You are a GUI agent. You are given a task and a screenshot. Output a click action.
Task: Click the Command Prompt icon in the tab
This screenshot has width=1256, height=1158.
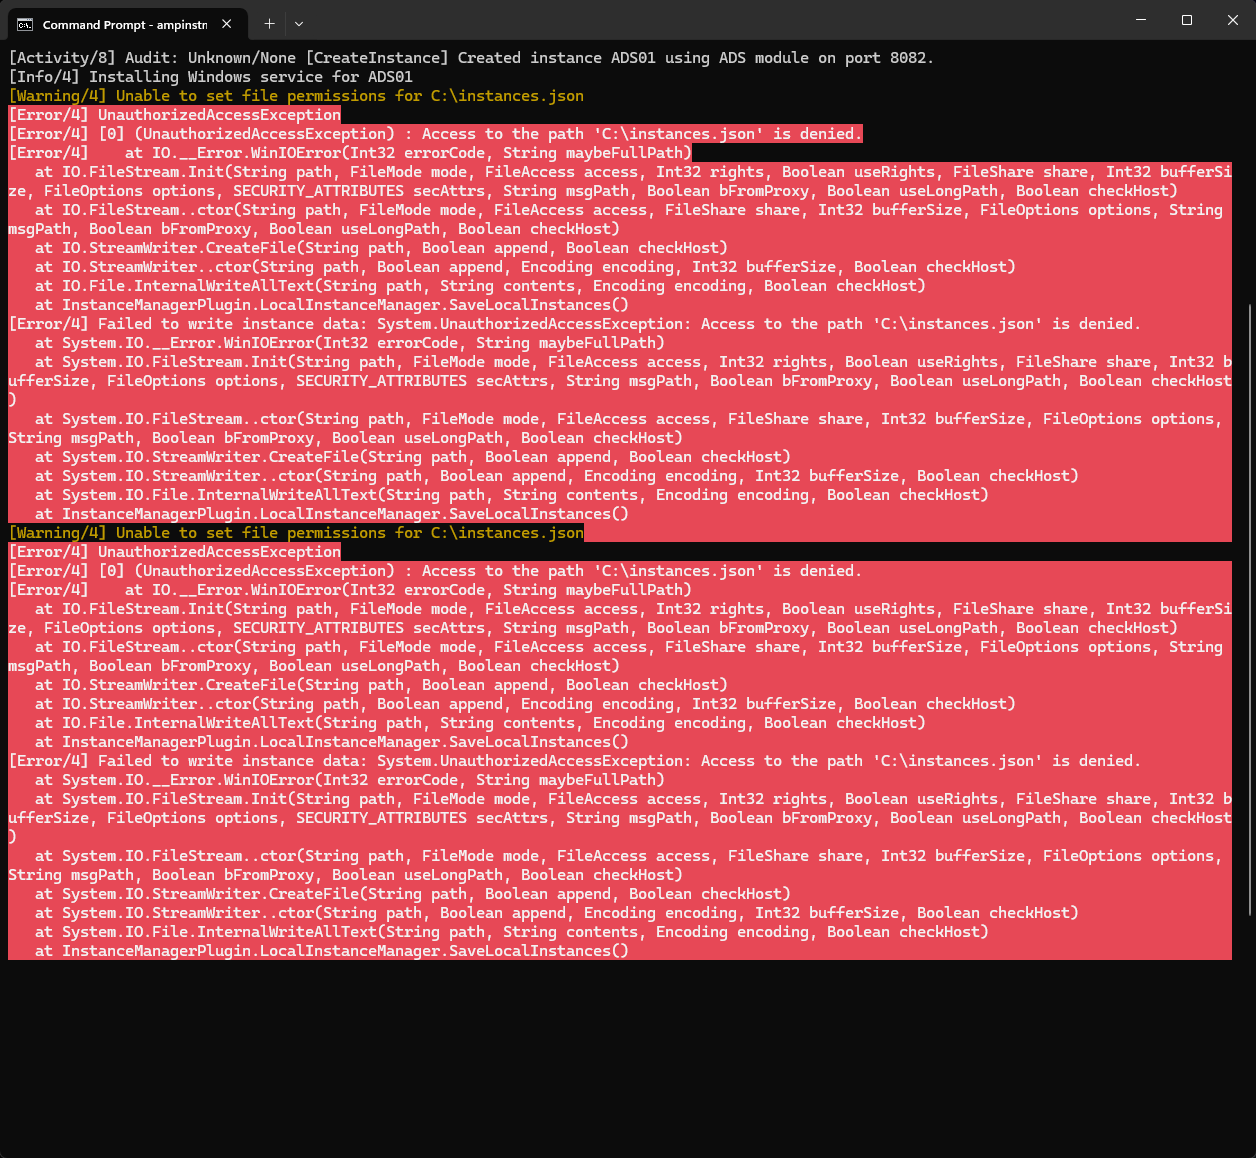point(25,24)
